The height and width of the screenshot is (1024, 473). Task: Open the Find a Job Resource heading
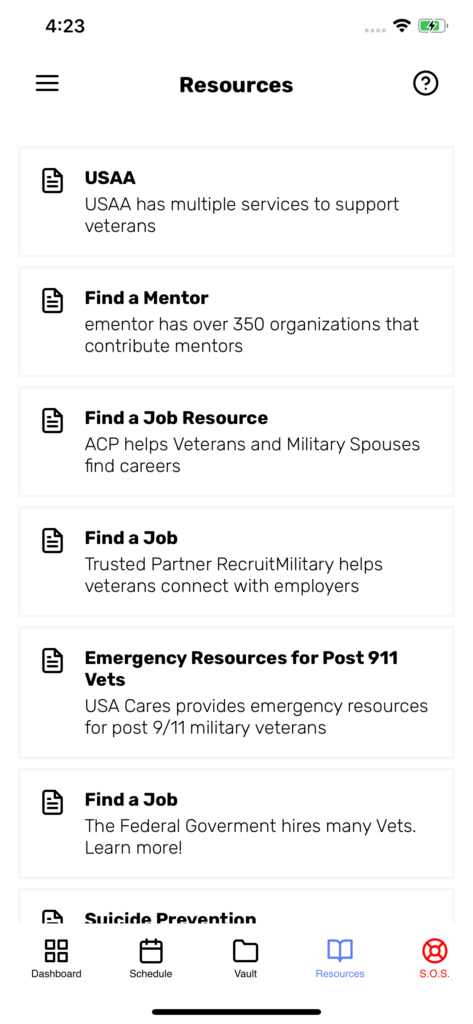176,418
